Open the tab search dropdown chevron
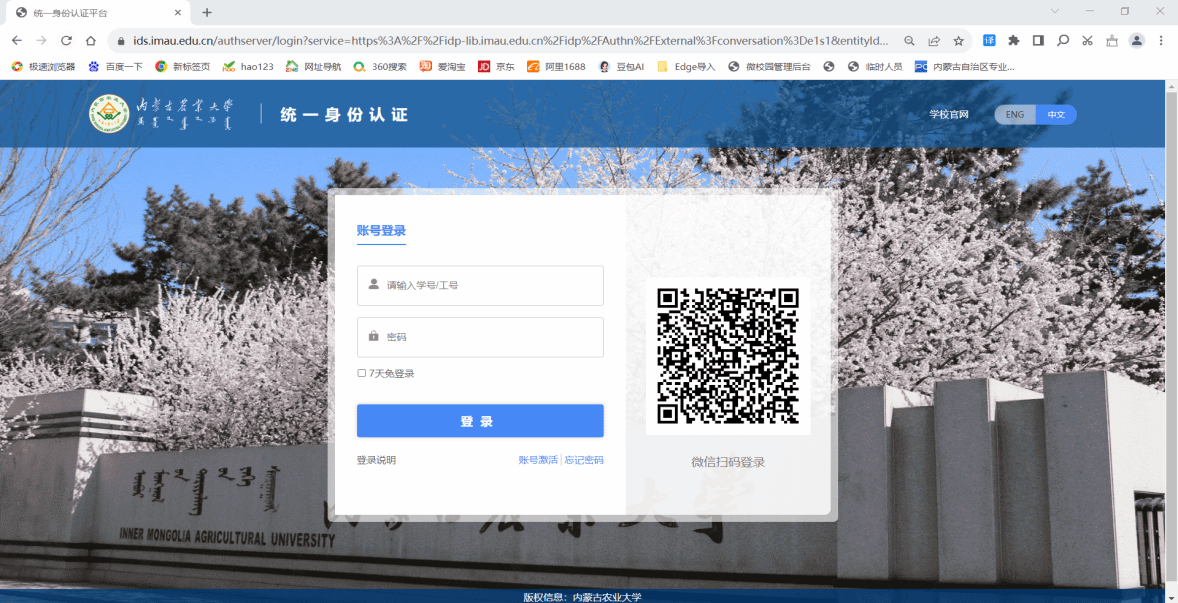The image size is (1178, 603). point(1055,11)
